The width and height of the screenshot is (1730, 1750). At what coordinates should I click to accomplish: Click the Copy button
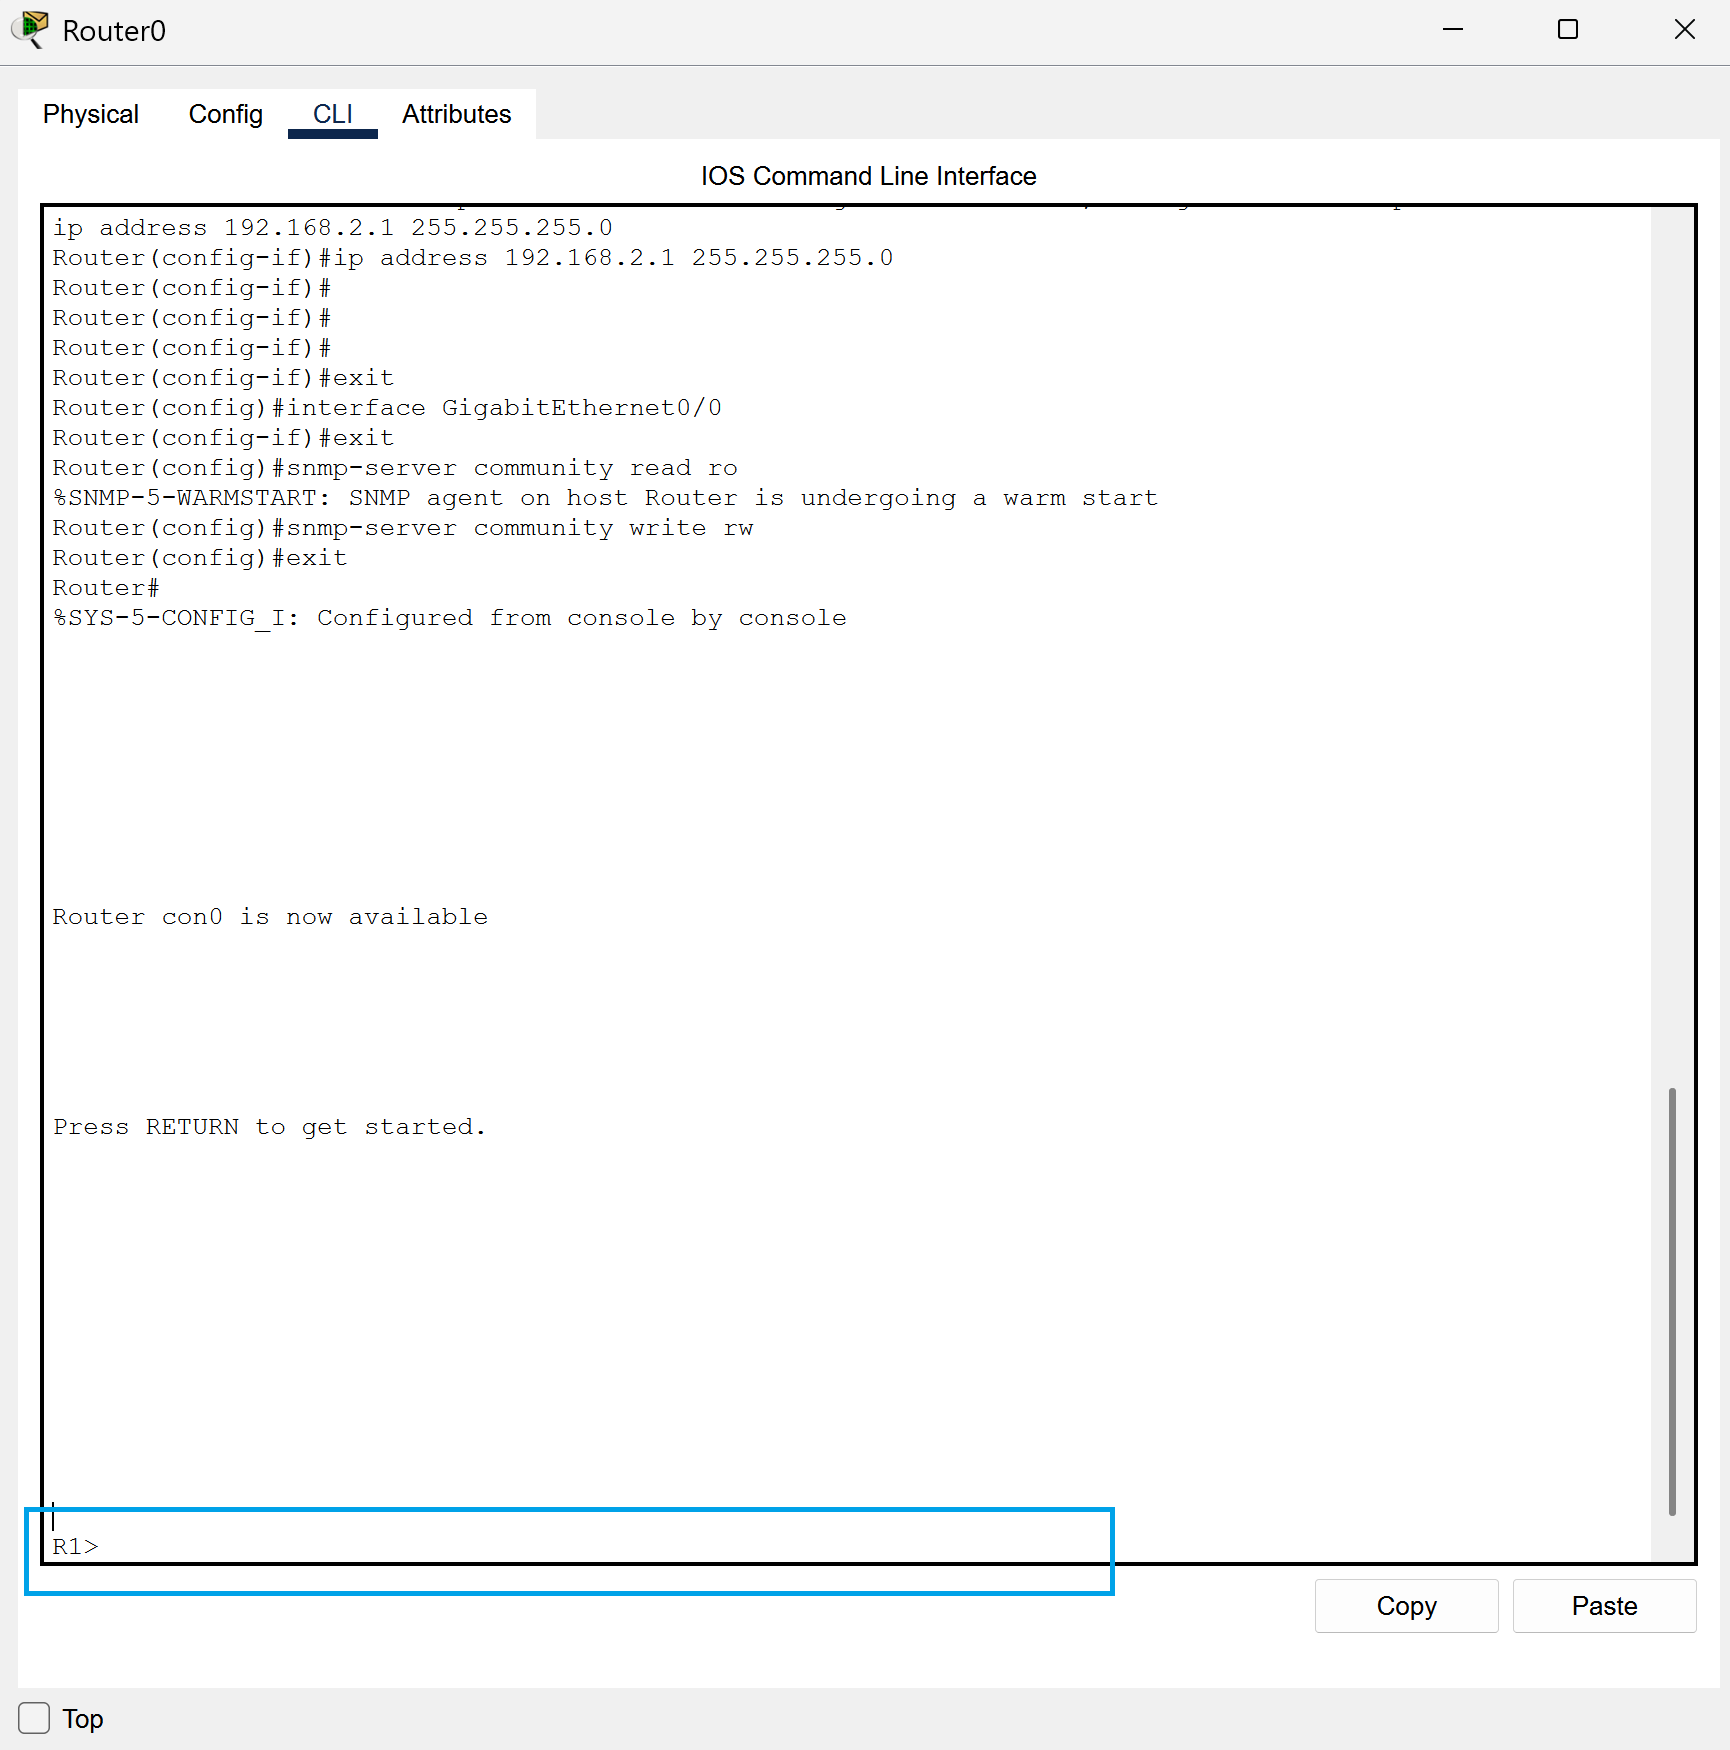pyautogui.click(x=1406, y=1606)
